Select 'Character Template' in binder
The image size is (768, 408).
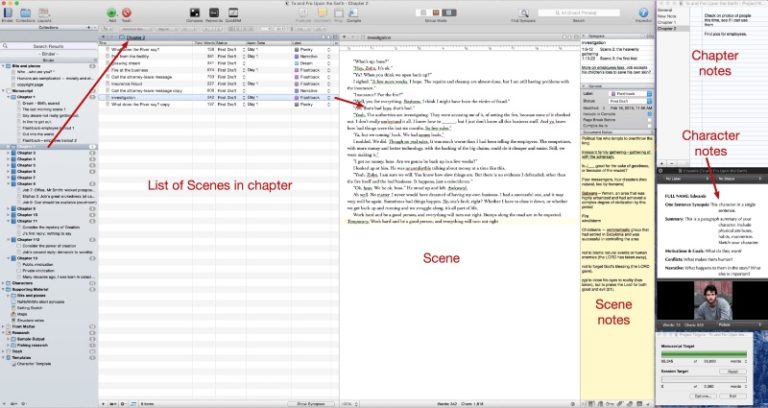click(x=34, y=364)
